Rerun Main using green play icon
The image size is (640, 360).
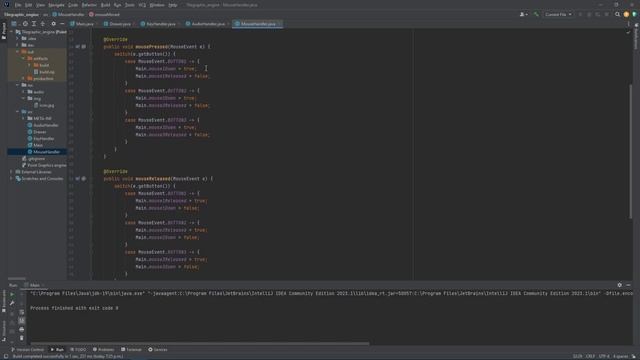pos(12,294)
